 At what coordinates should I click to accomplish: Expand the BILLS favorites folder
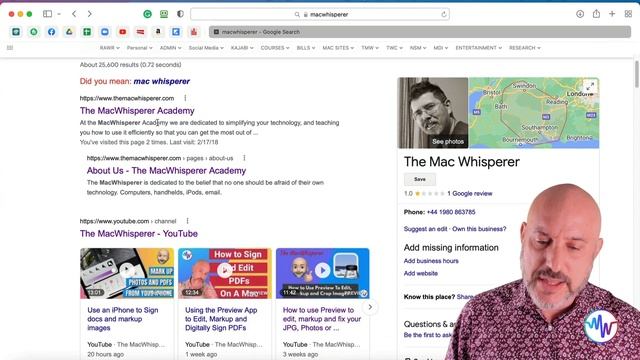coord(306,48)
